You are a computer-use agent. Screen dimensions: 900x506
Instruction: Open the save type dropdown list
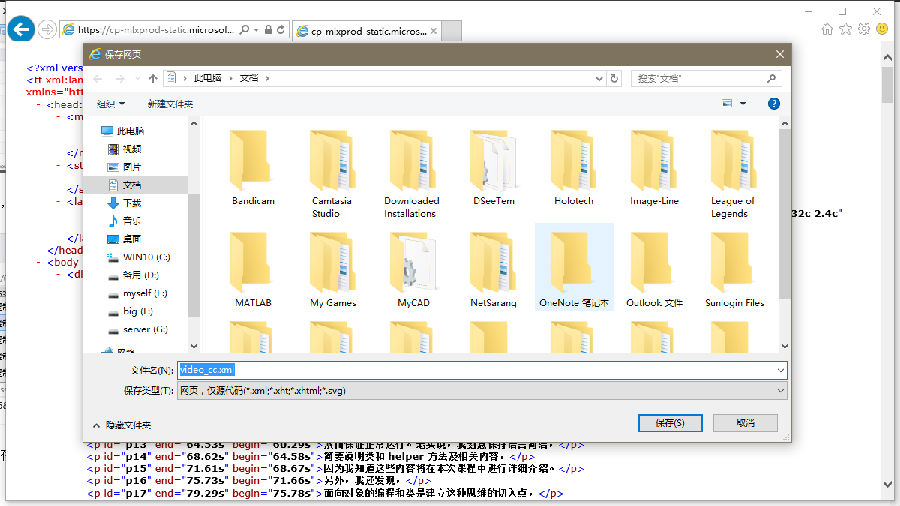coord(780,391)
